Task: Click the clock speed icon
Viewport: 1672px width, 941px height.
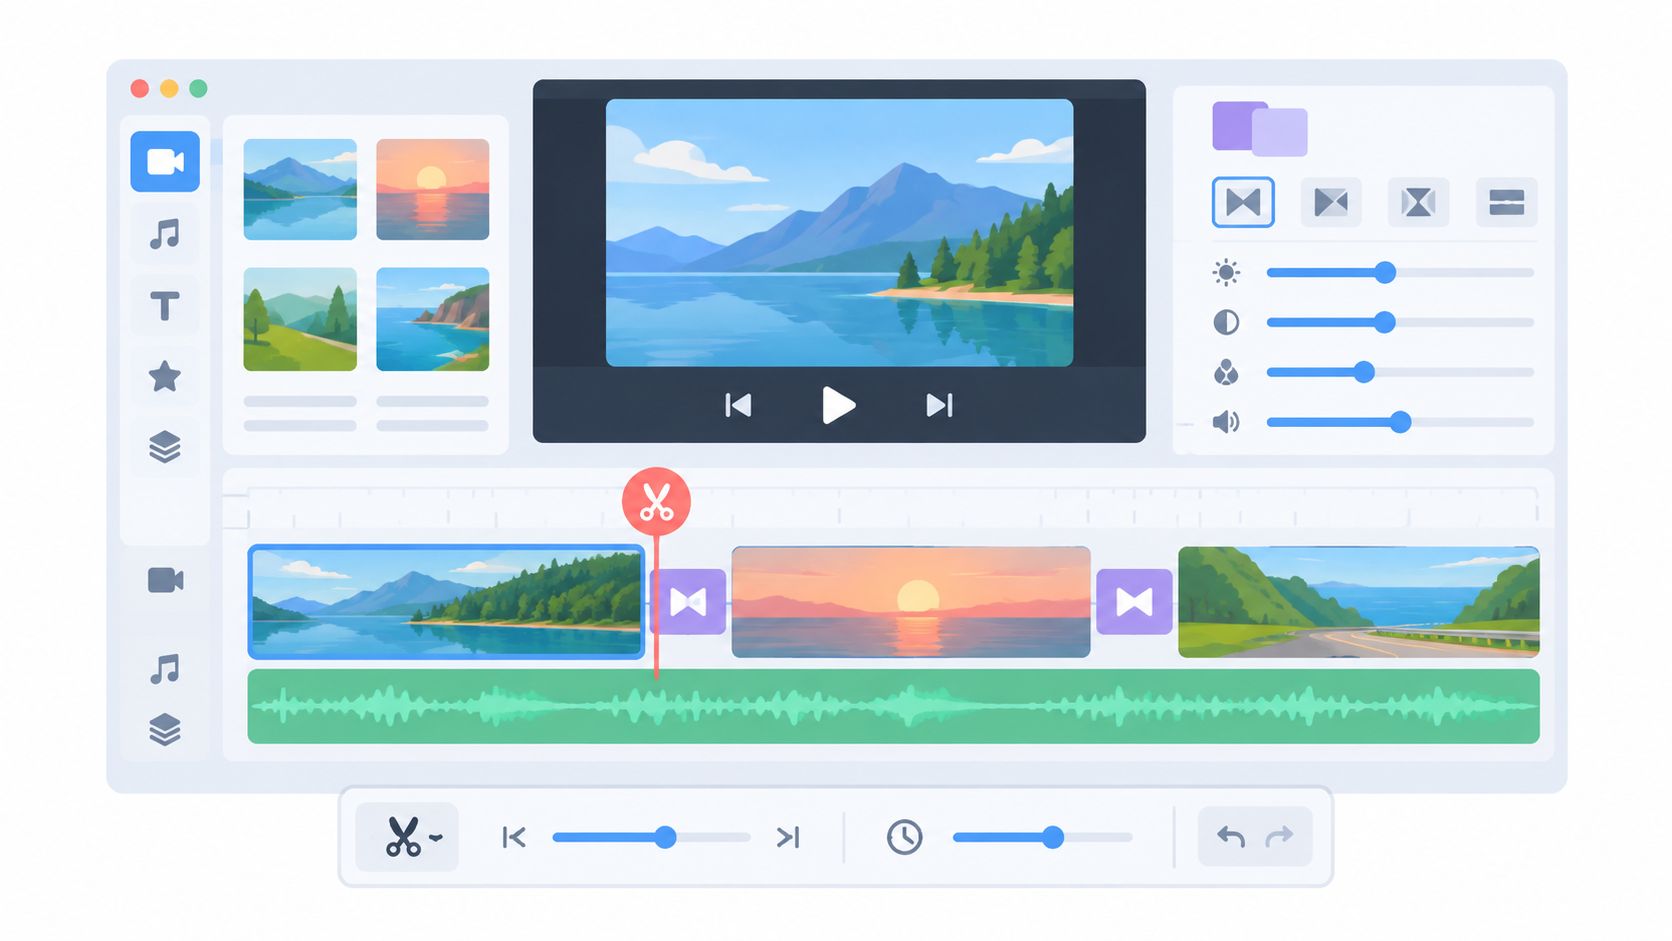Action: pos(904,837)
